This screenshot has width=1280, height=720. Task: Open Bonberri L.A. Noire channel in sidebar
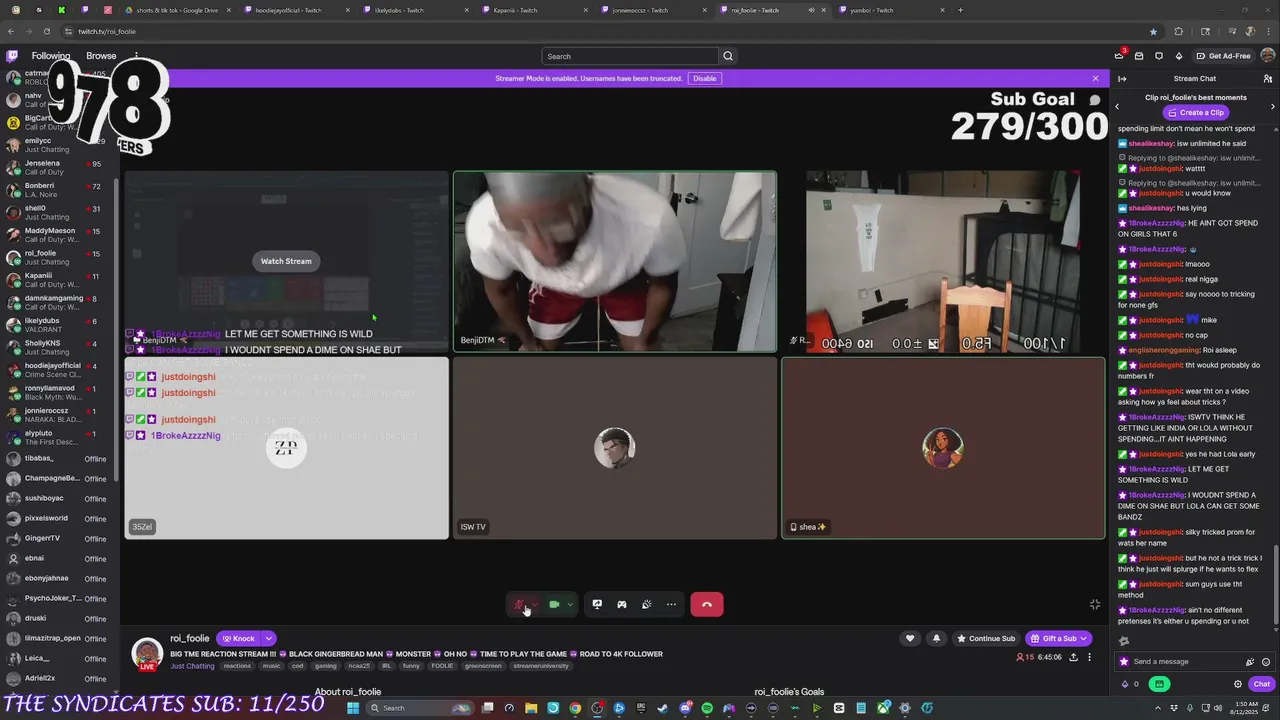60,190
